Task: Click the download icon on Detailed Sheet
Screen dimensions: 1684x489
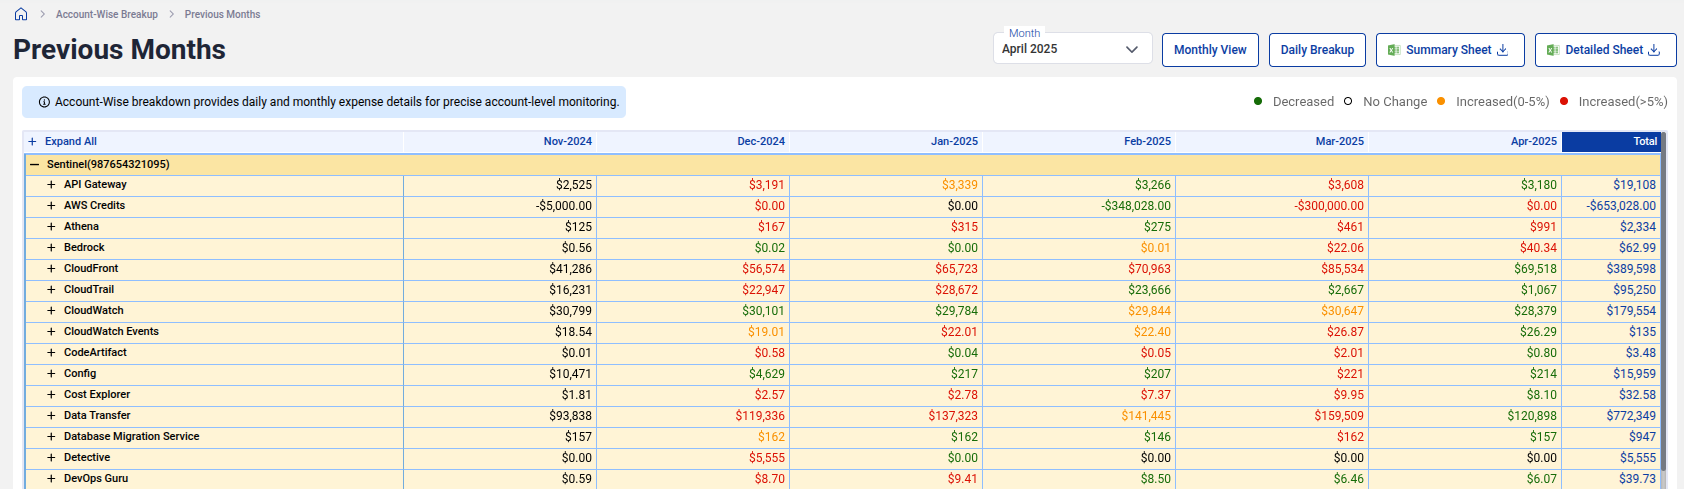Action: tap(1654, 50)
